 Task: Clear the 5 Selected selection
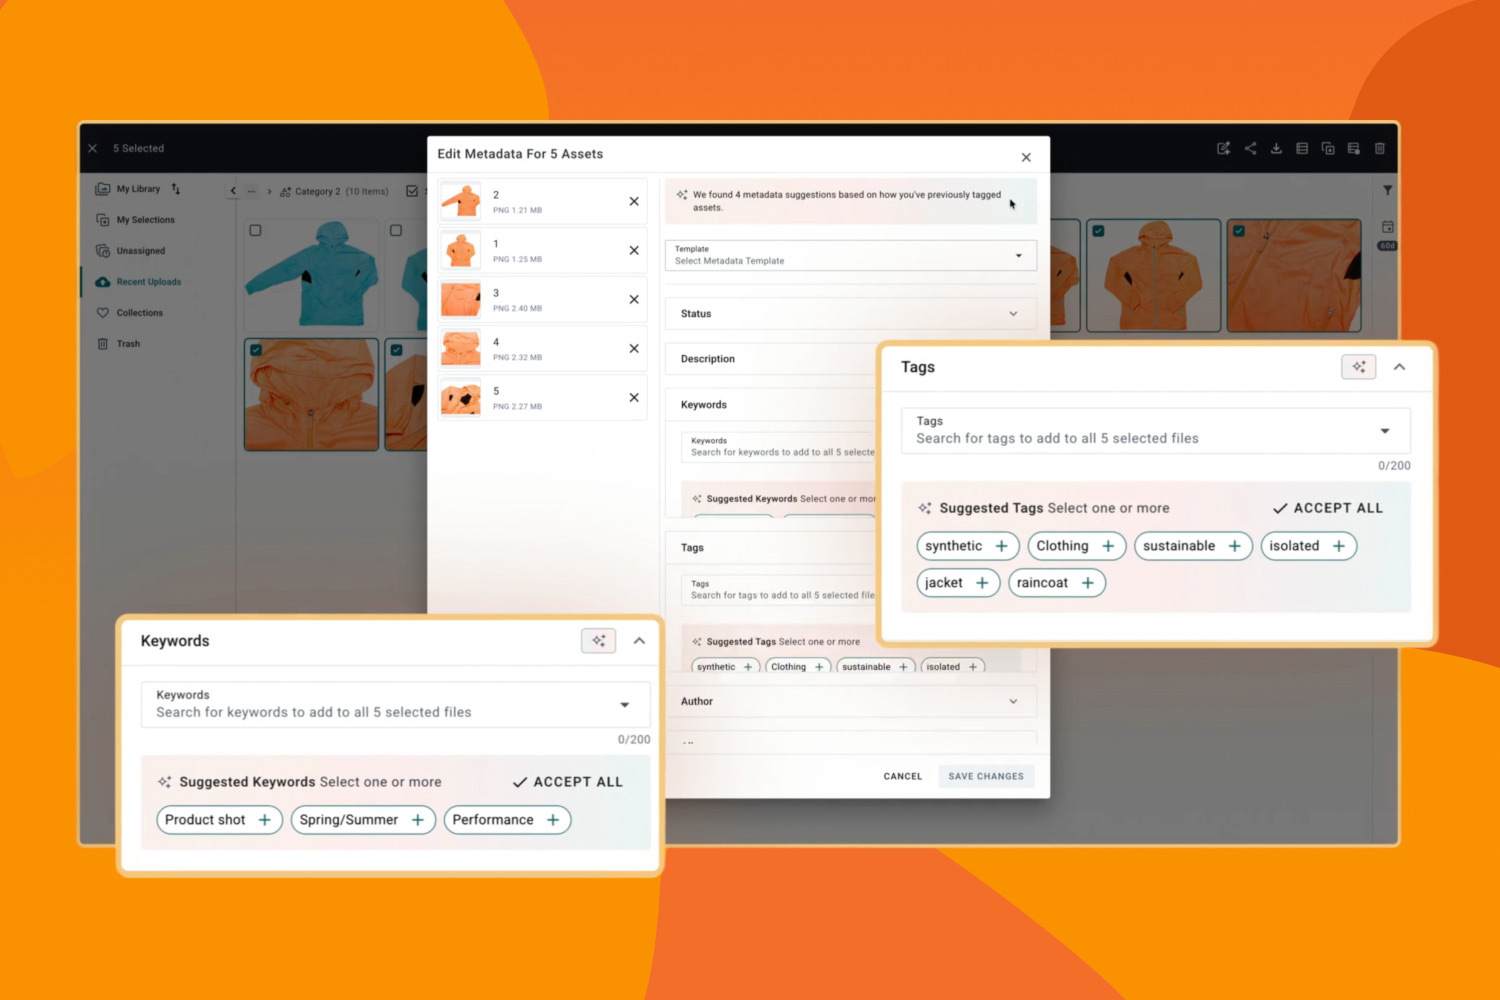click(x=92, y=148)
